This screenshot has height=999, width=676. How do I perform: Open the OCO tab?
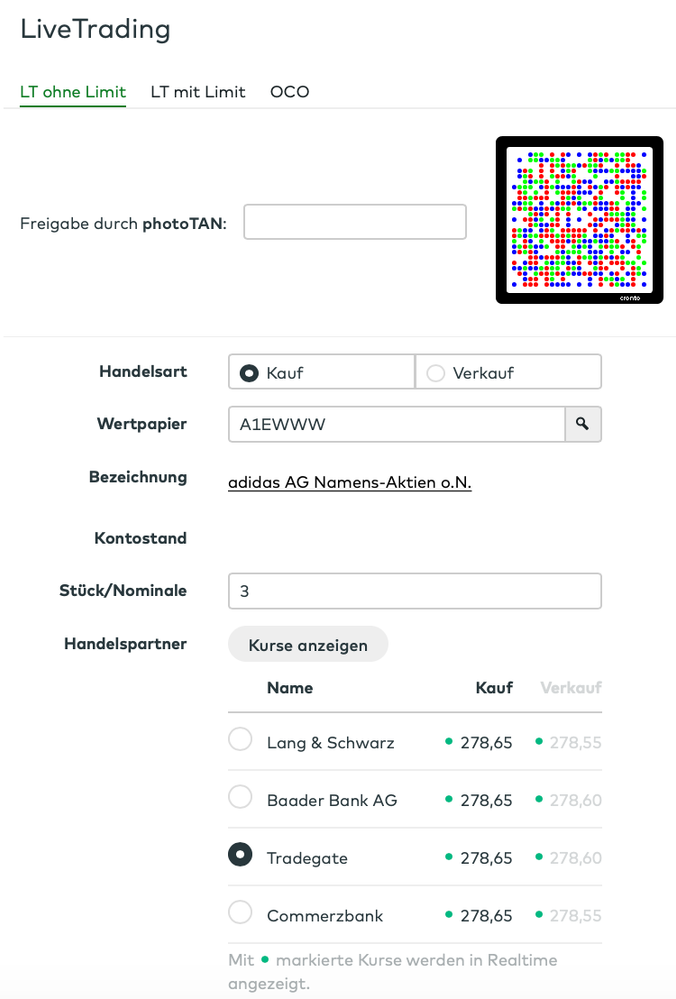pyautogui.click(x=289, y=91)
